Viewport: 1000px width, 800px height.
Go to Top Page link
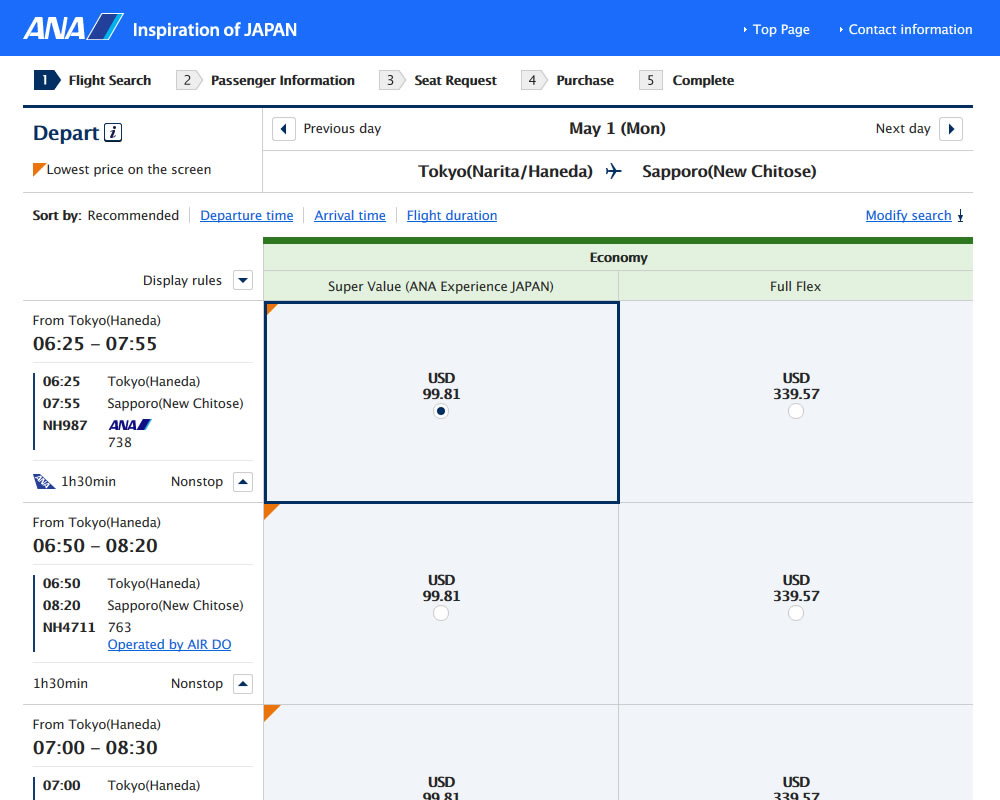point(780,29)
